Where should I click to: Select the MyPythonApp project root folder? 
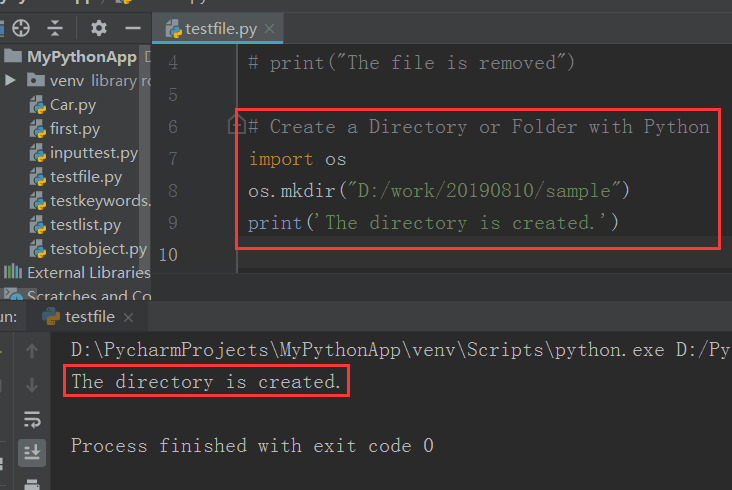[x=81, y=57]
